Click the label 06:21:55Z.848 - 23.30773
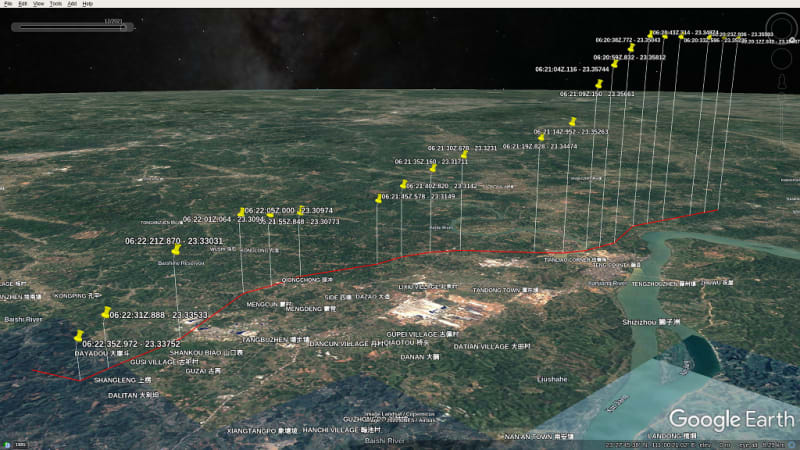Screen dimensions: 800x450 (x=299, y=221)
